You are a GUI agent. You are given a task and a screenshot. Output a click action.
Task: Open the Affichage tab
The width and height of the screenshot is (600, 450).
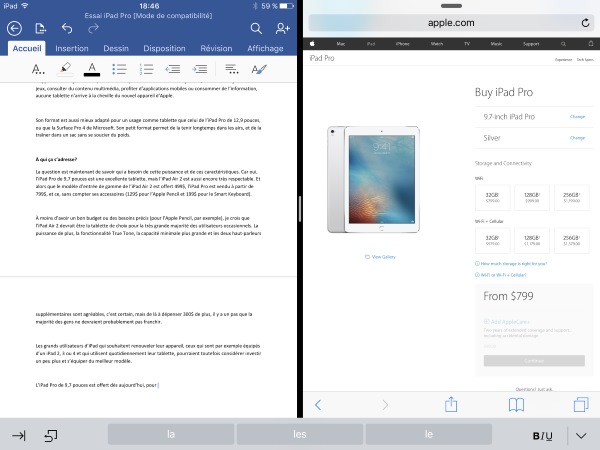click(265, 49)
